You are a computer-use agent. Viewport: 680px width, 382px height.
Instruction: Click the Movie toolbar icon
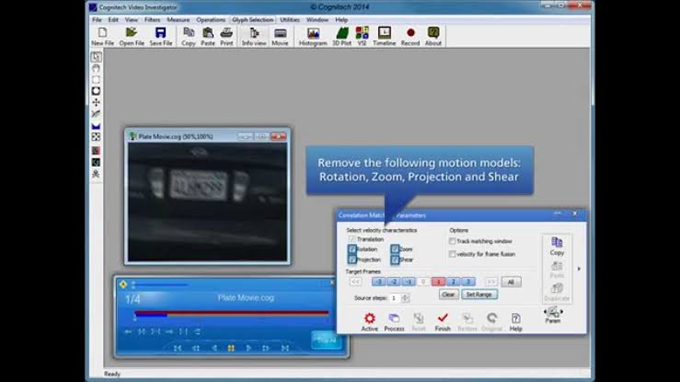[280, 36]
